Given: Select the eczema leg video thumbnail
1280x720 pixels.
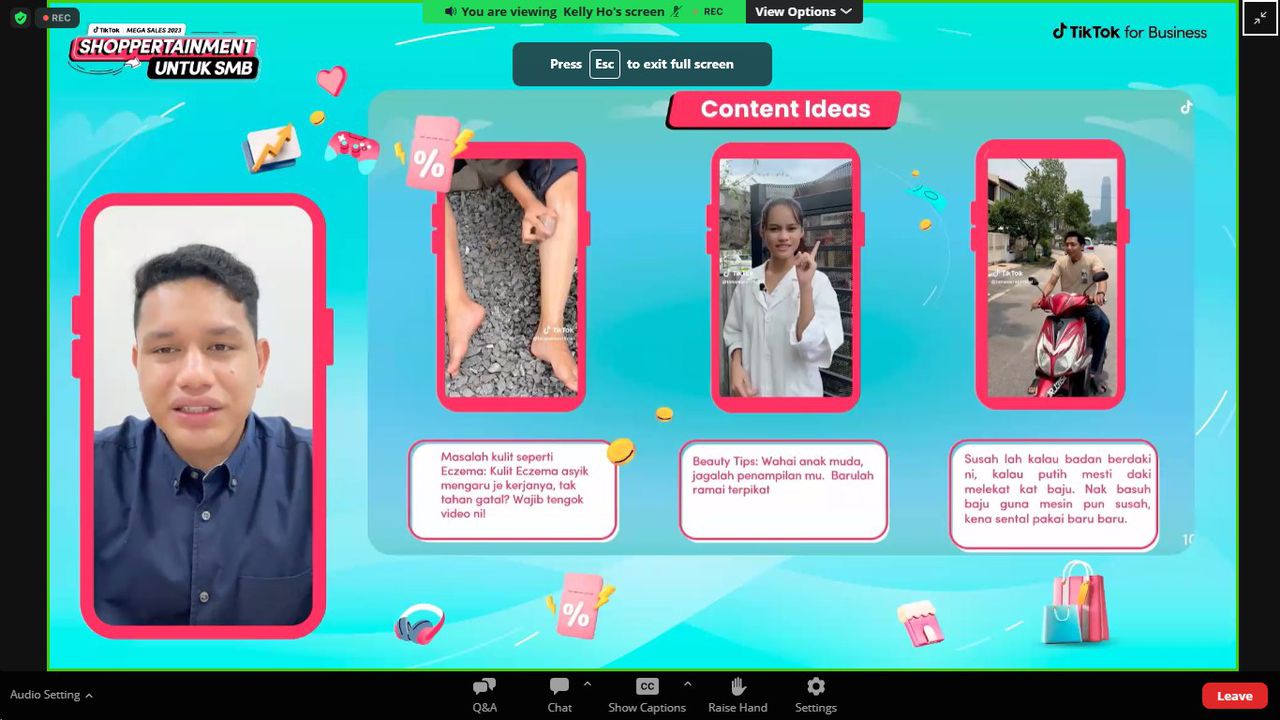Looking at the screenshot, I should point(511,277).
